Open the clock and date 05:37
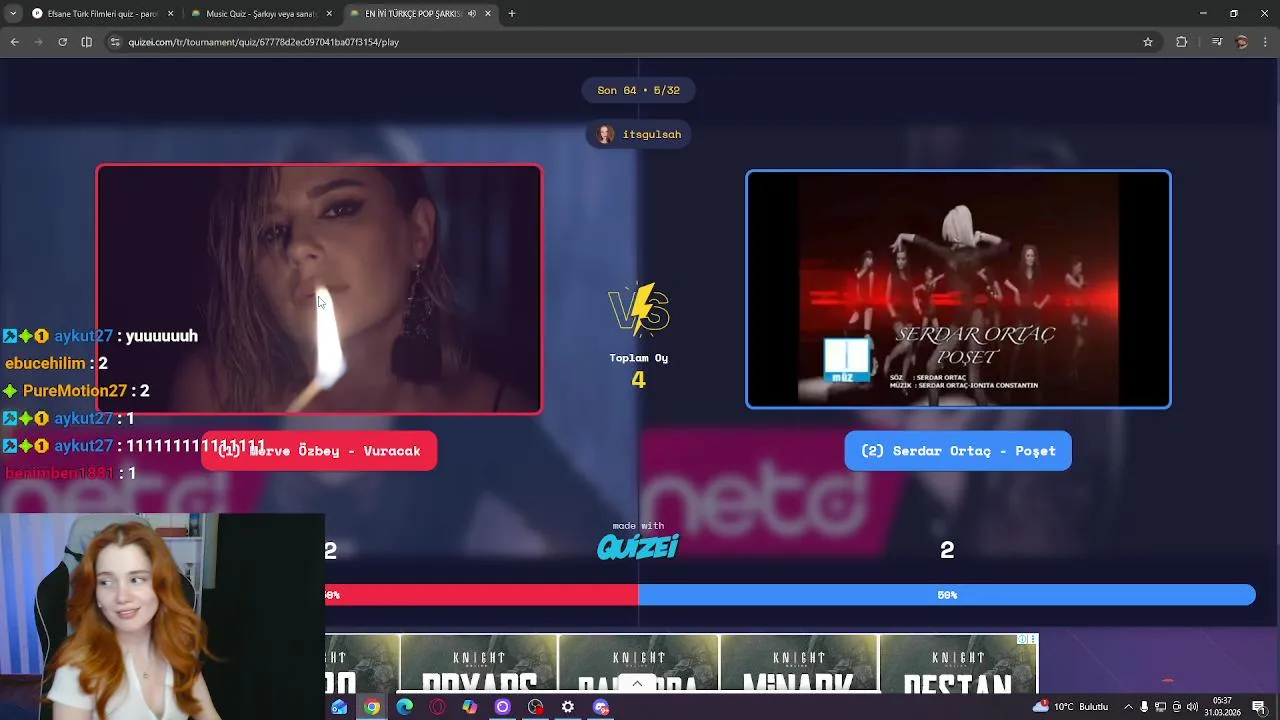Image resolution: width=1280 pixels, height=720 pixels. tap(1222, 707)
